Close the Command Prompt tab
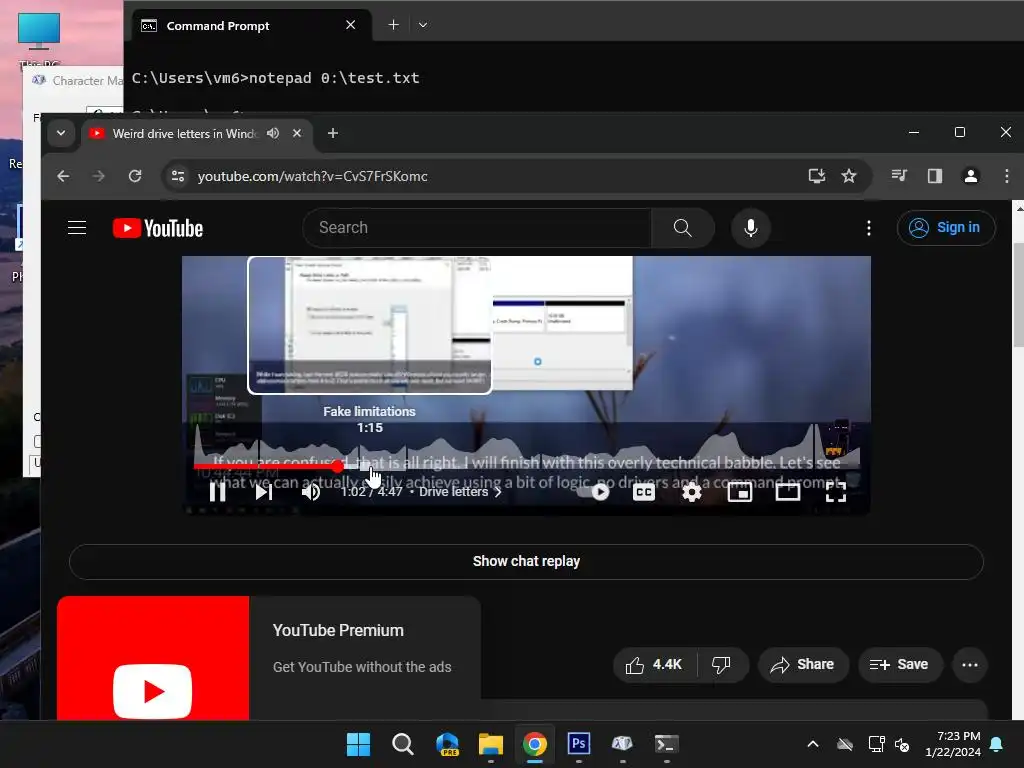 (x=351, y=25)
